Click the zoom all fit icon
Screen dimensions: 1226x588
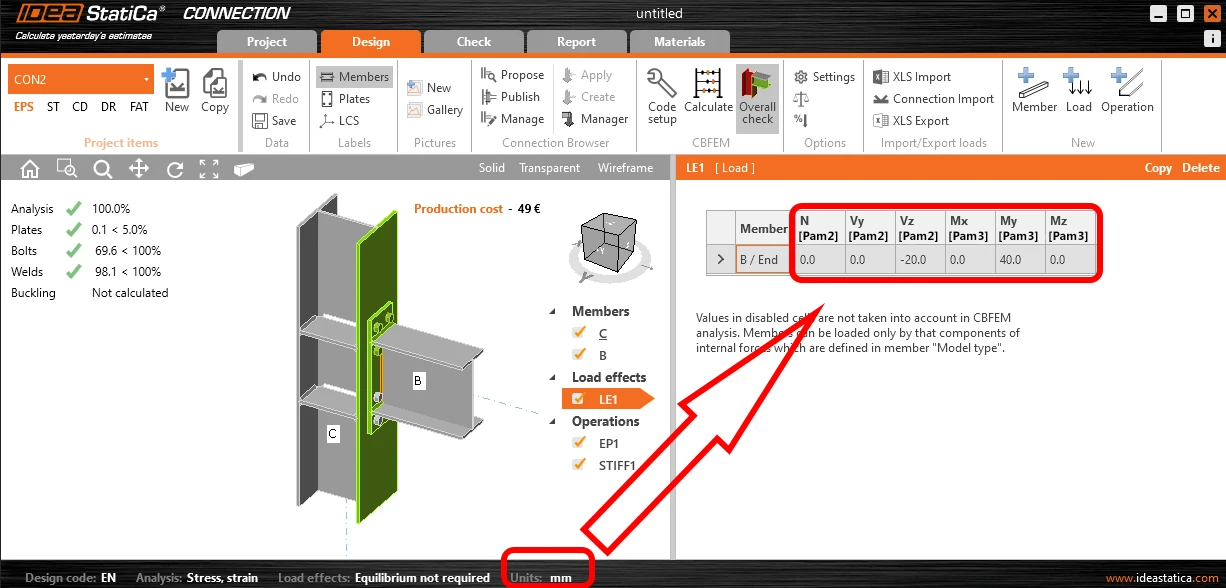pos(209,169)
